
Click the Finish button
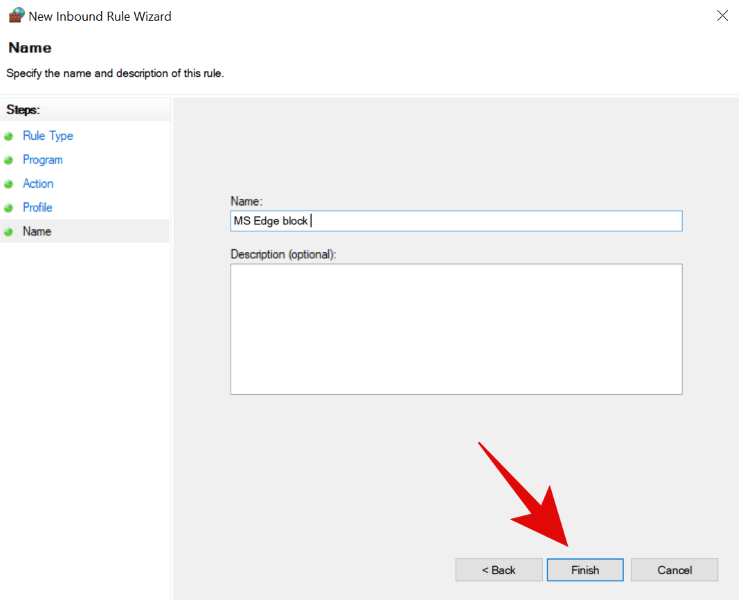(585, 570)
